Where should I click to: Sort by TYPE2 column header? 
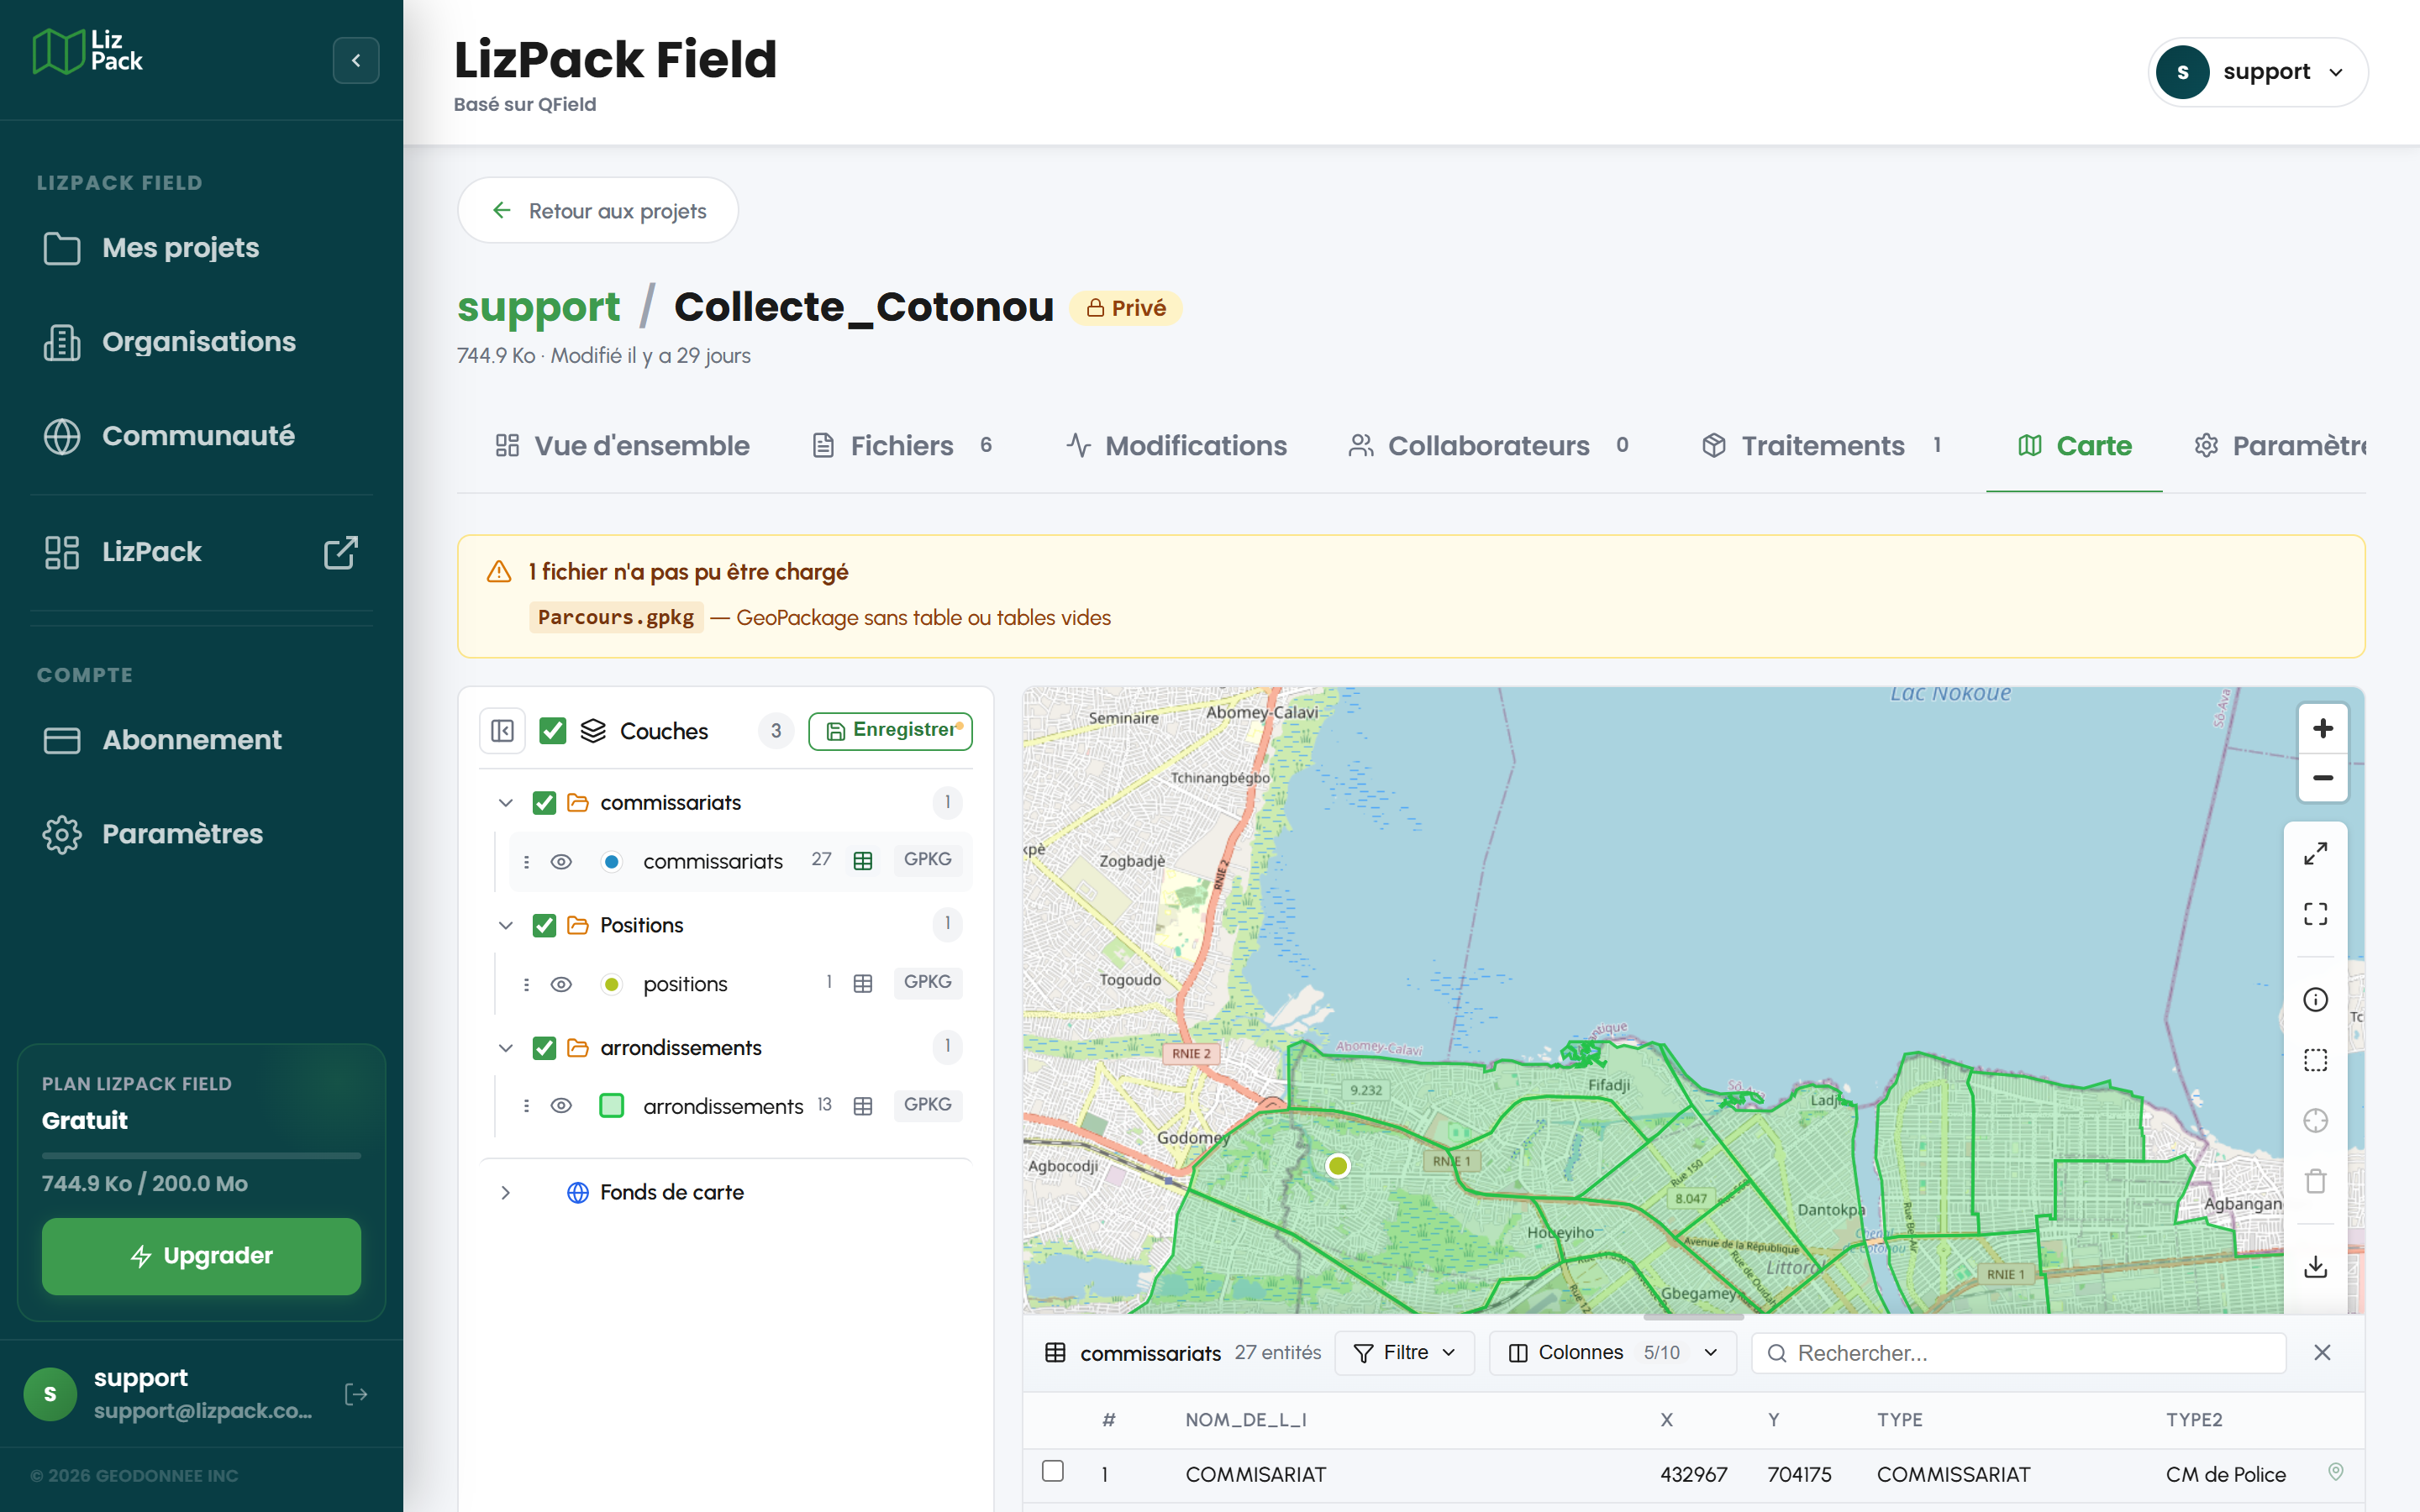pyautogui.click(x=2194, y=1420)
